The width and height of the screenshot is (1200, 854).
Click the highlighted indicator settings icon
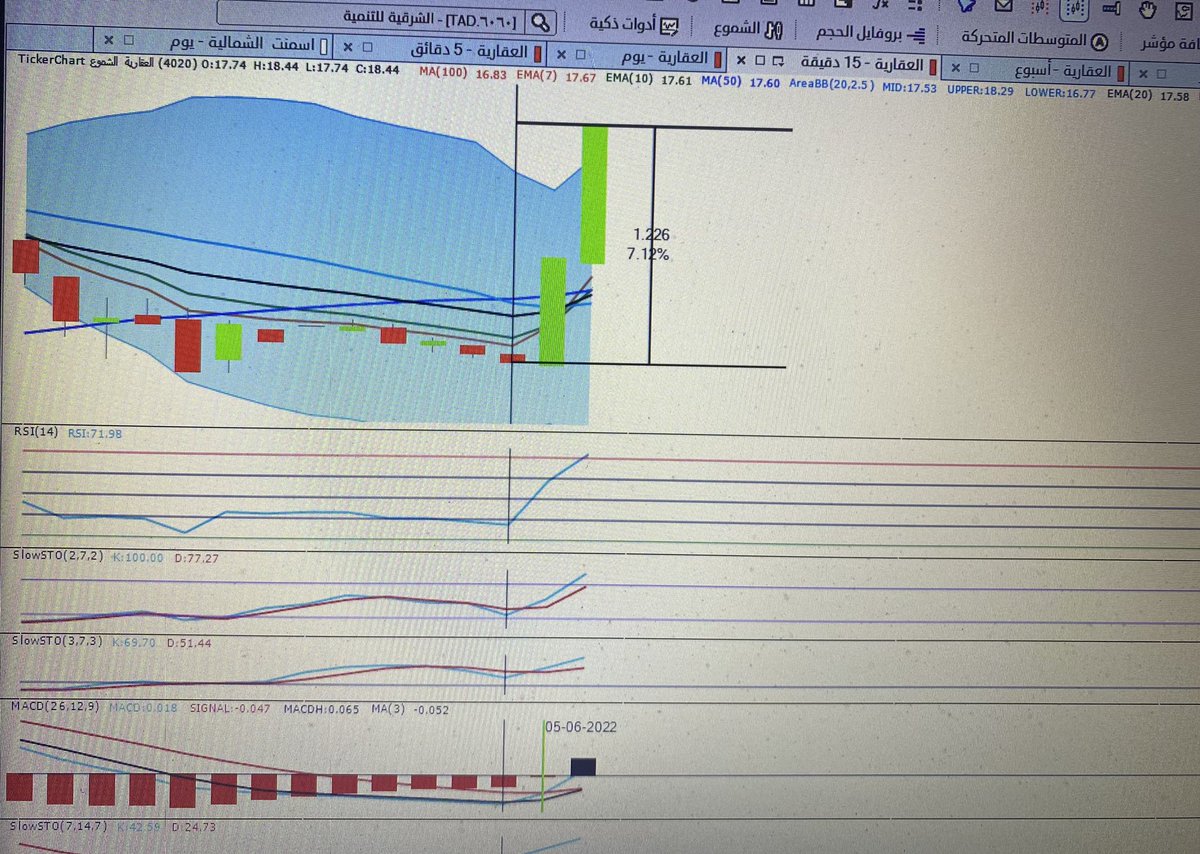tap(1075, 9)
